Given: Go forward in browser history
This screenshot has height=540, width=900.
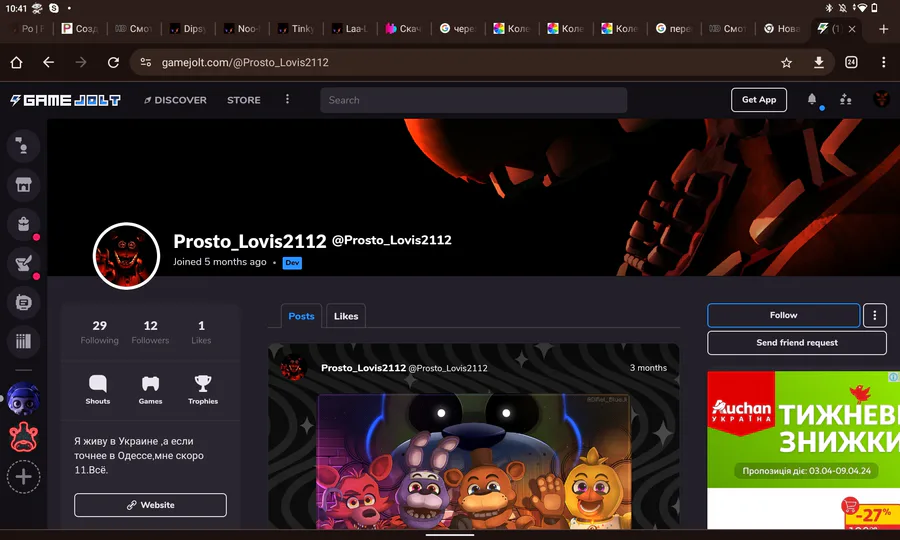Looking at the screenshot, I should pyautogui.click(x=81, y=63).
